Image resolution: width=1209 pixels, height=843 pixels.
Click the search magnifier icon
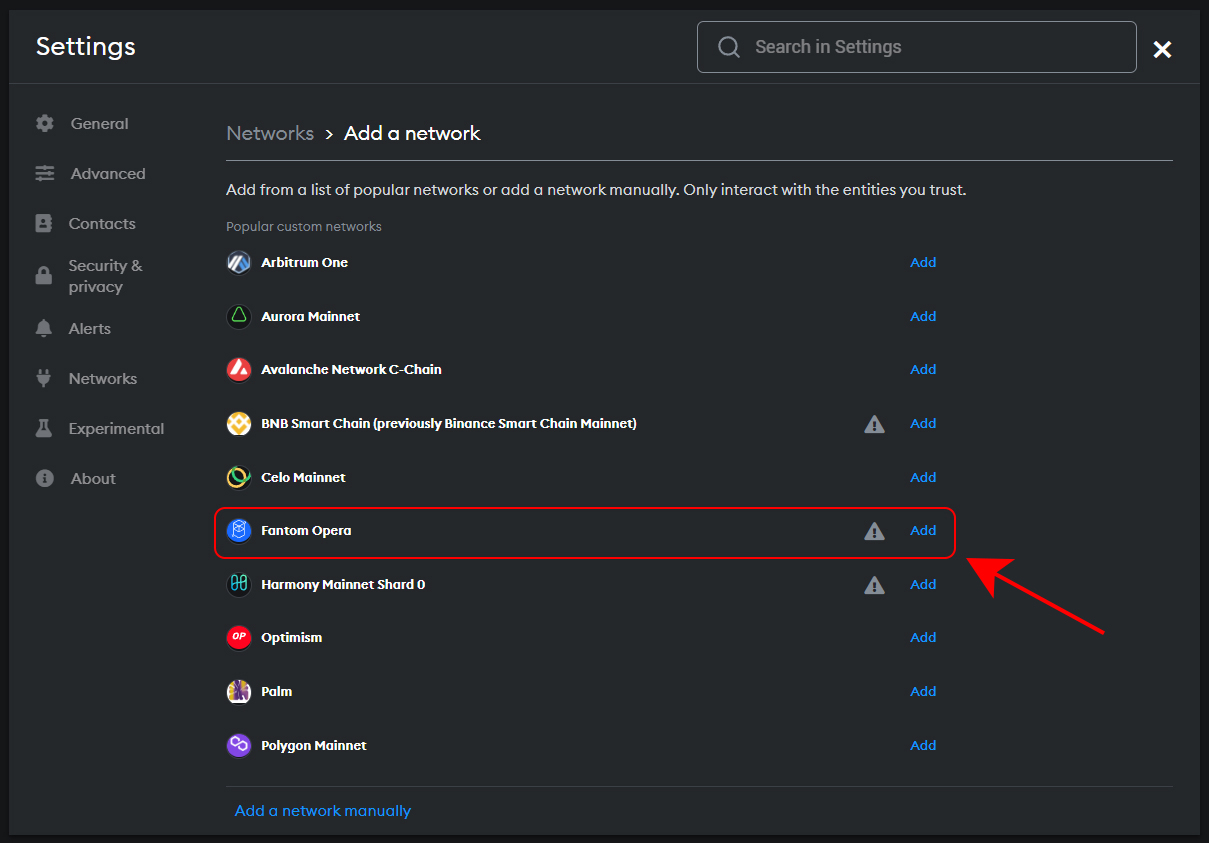729,47
